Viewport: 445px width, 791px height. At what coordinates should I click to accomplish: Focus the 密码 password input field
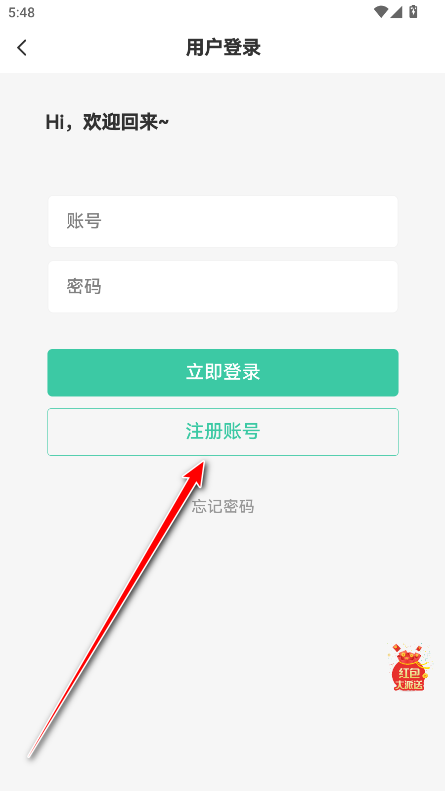coord(223,287)
